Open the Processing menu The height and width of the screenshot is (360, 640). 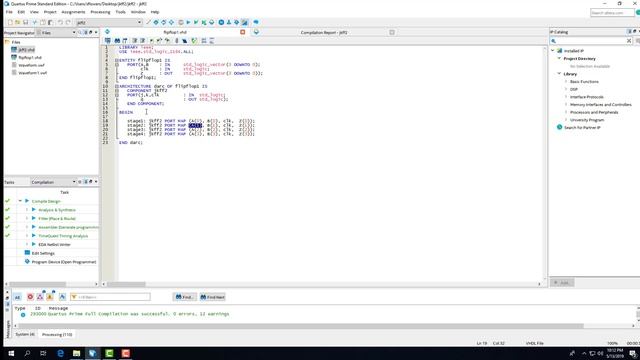[100, 12]
